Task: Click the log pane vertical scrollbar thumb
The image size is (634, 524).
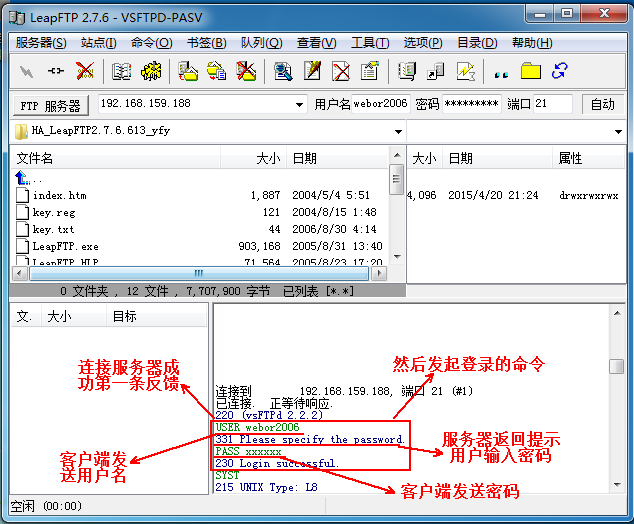Action: [x=617, y=366]
